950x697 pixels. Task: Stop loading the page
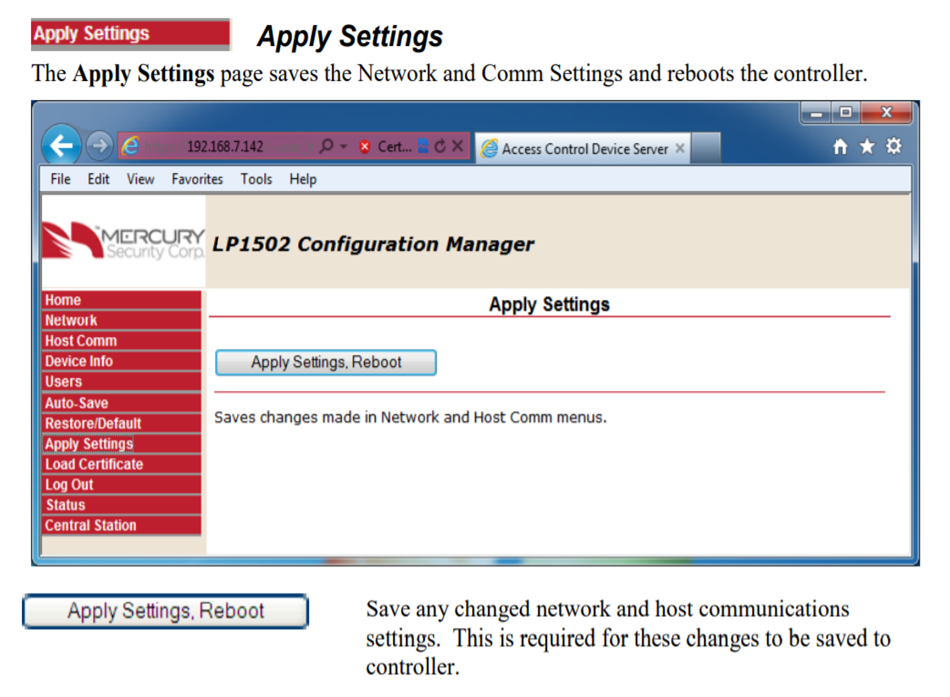[x=459, y=145]
